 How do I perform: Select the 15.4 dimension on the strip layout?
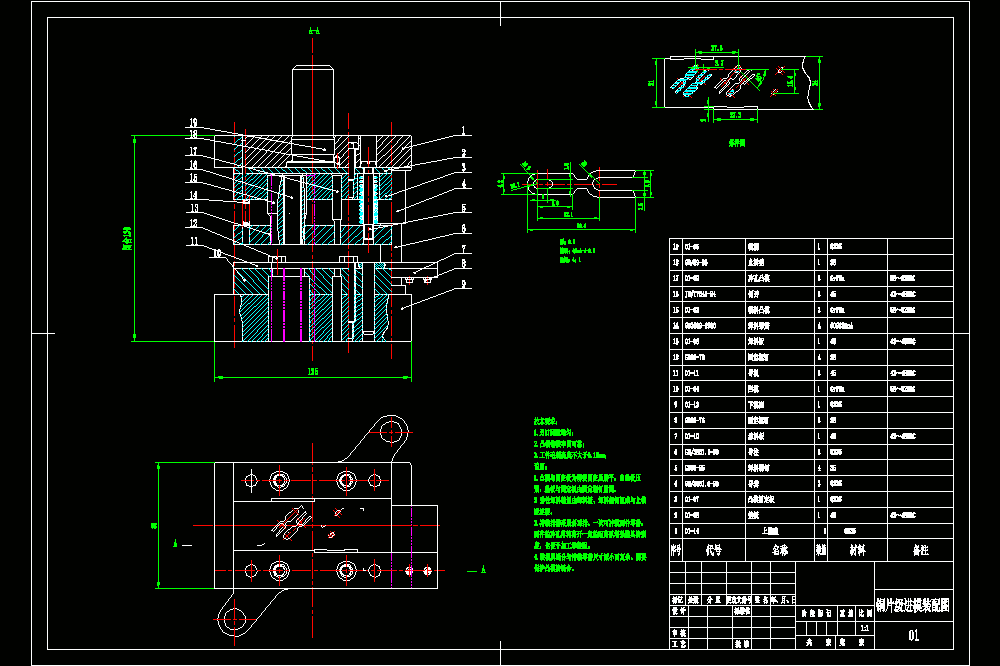click(x=790, y=81)
